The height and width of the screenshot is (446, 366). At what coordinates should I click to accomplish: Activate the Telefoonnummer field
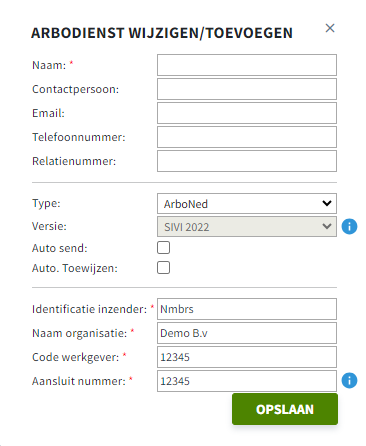(247, 137)
